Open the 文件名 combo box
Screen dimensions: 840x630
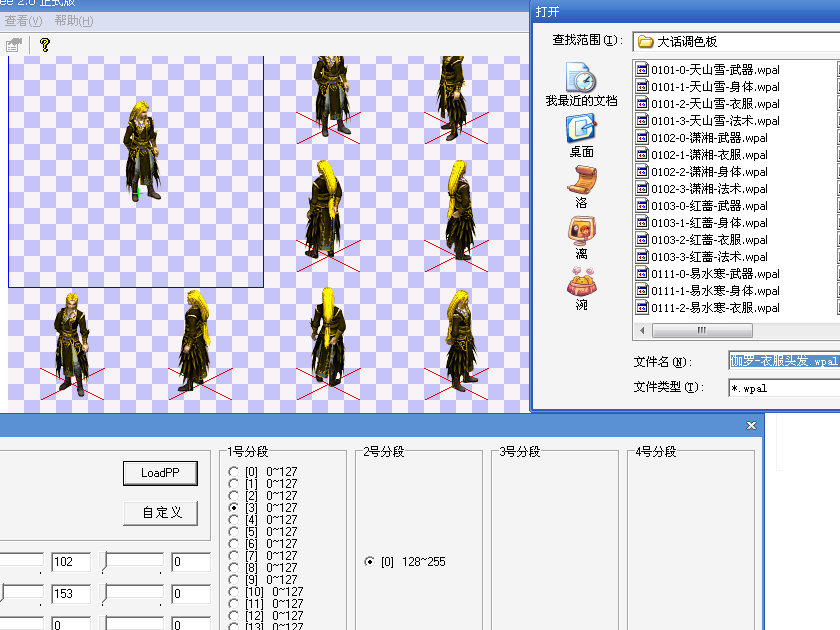(x=784, y=361)
